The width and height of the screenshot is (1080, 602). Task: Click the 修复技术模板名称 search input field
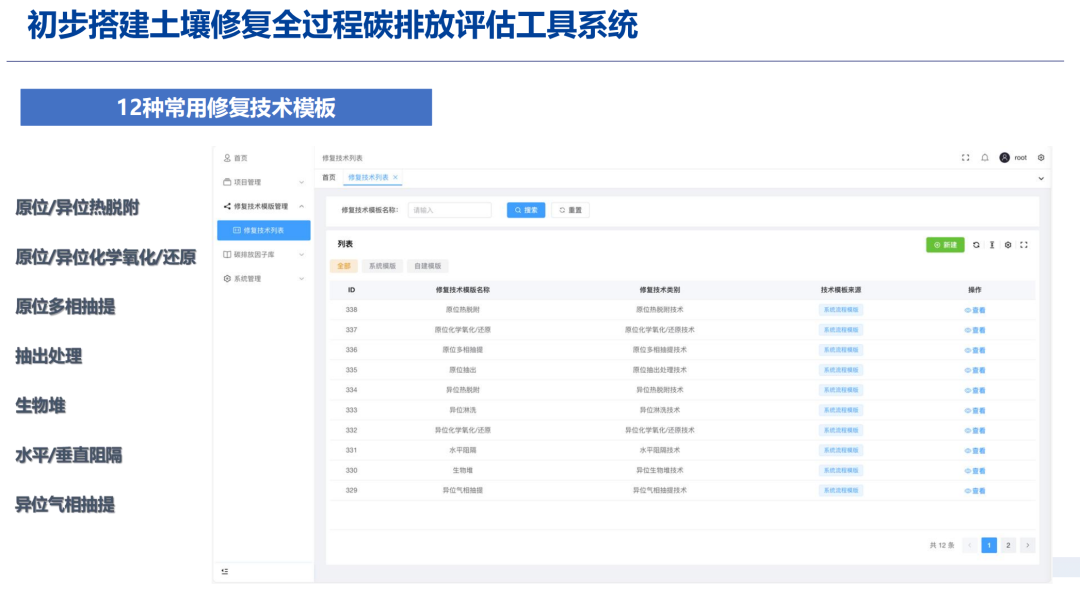pos(449,210)
